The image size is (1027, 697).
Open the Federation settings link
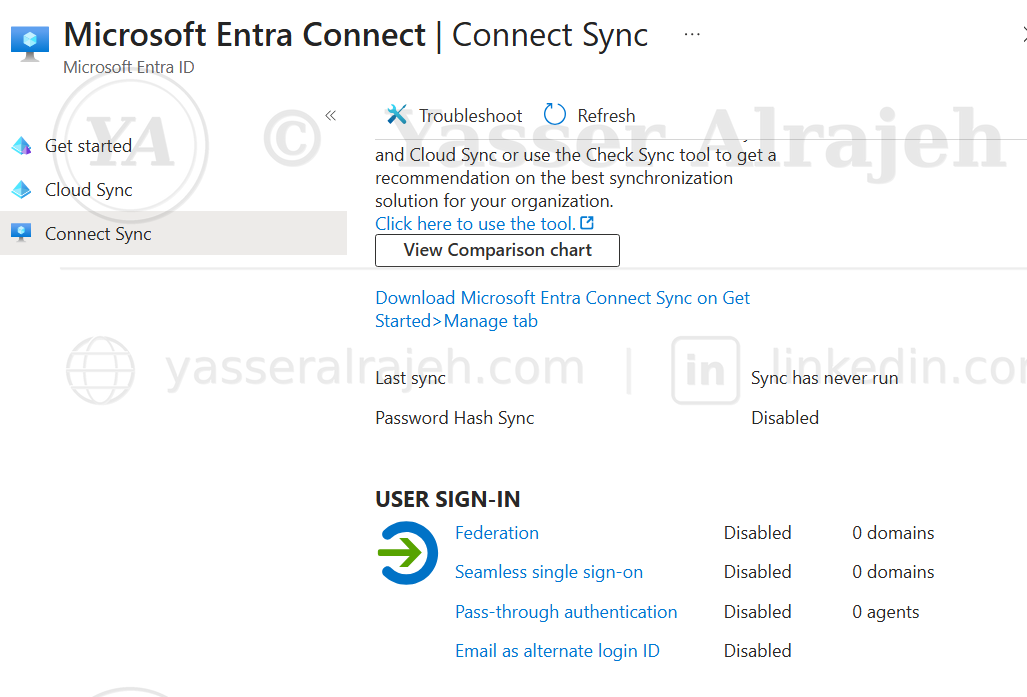[496, 533]
